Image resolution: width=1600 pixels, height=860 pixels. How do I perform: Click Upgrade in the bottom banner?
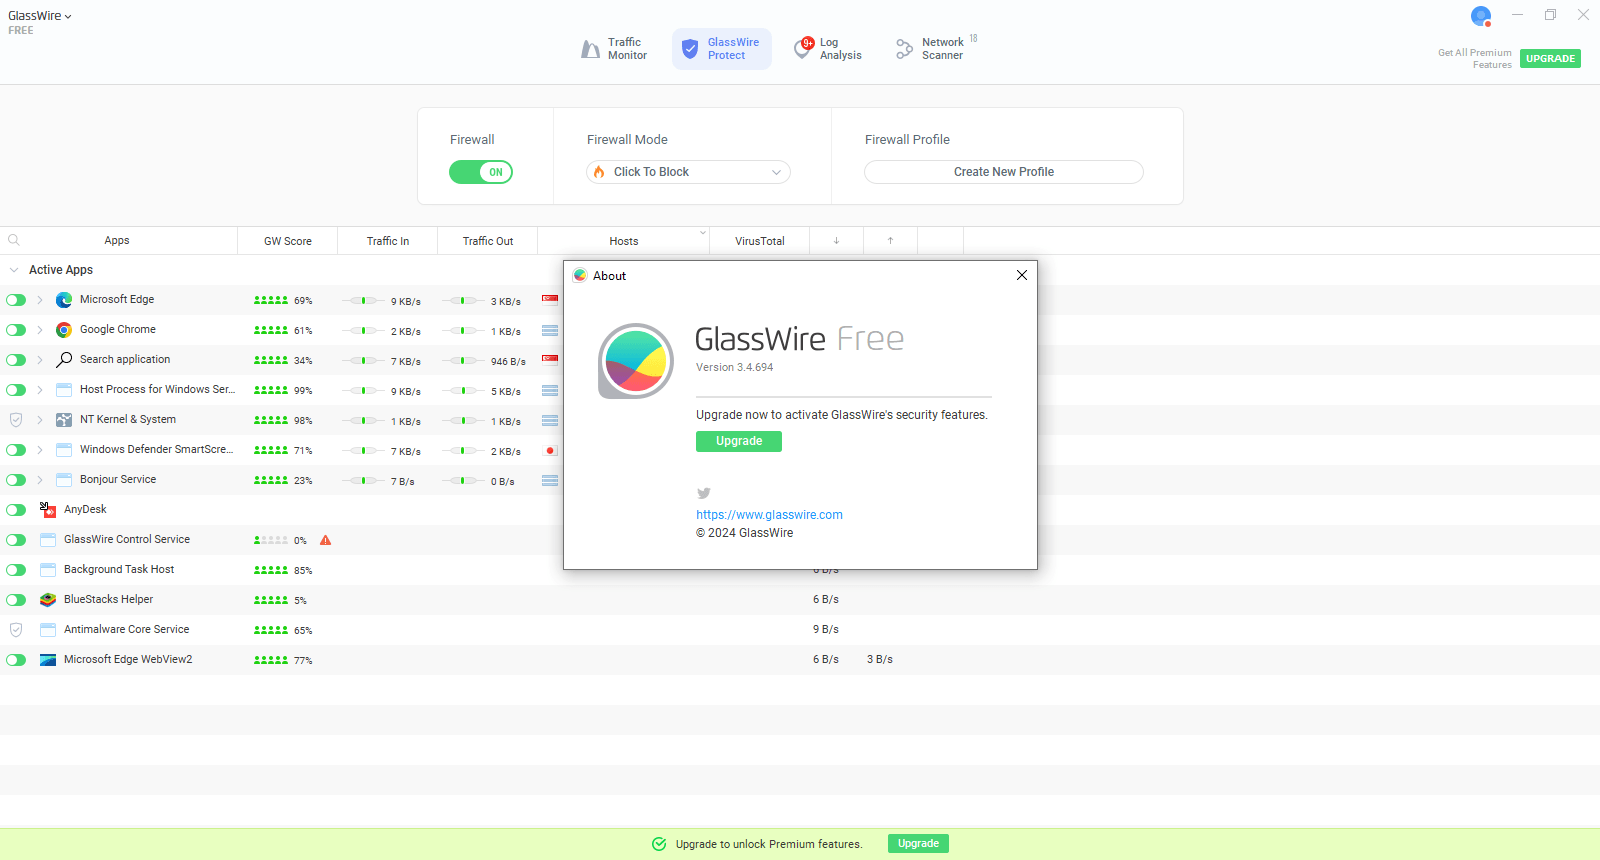pos(918,844)
